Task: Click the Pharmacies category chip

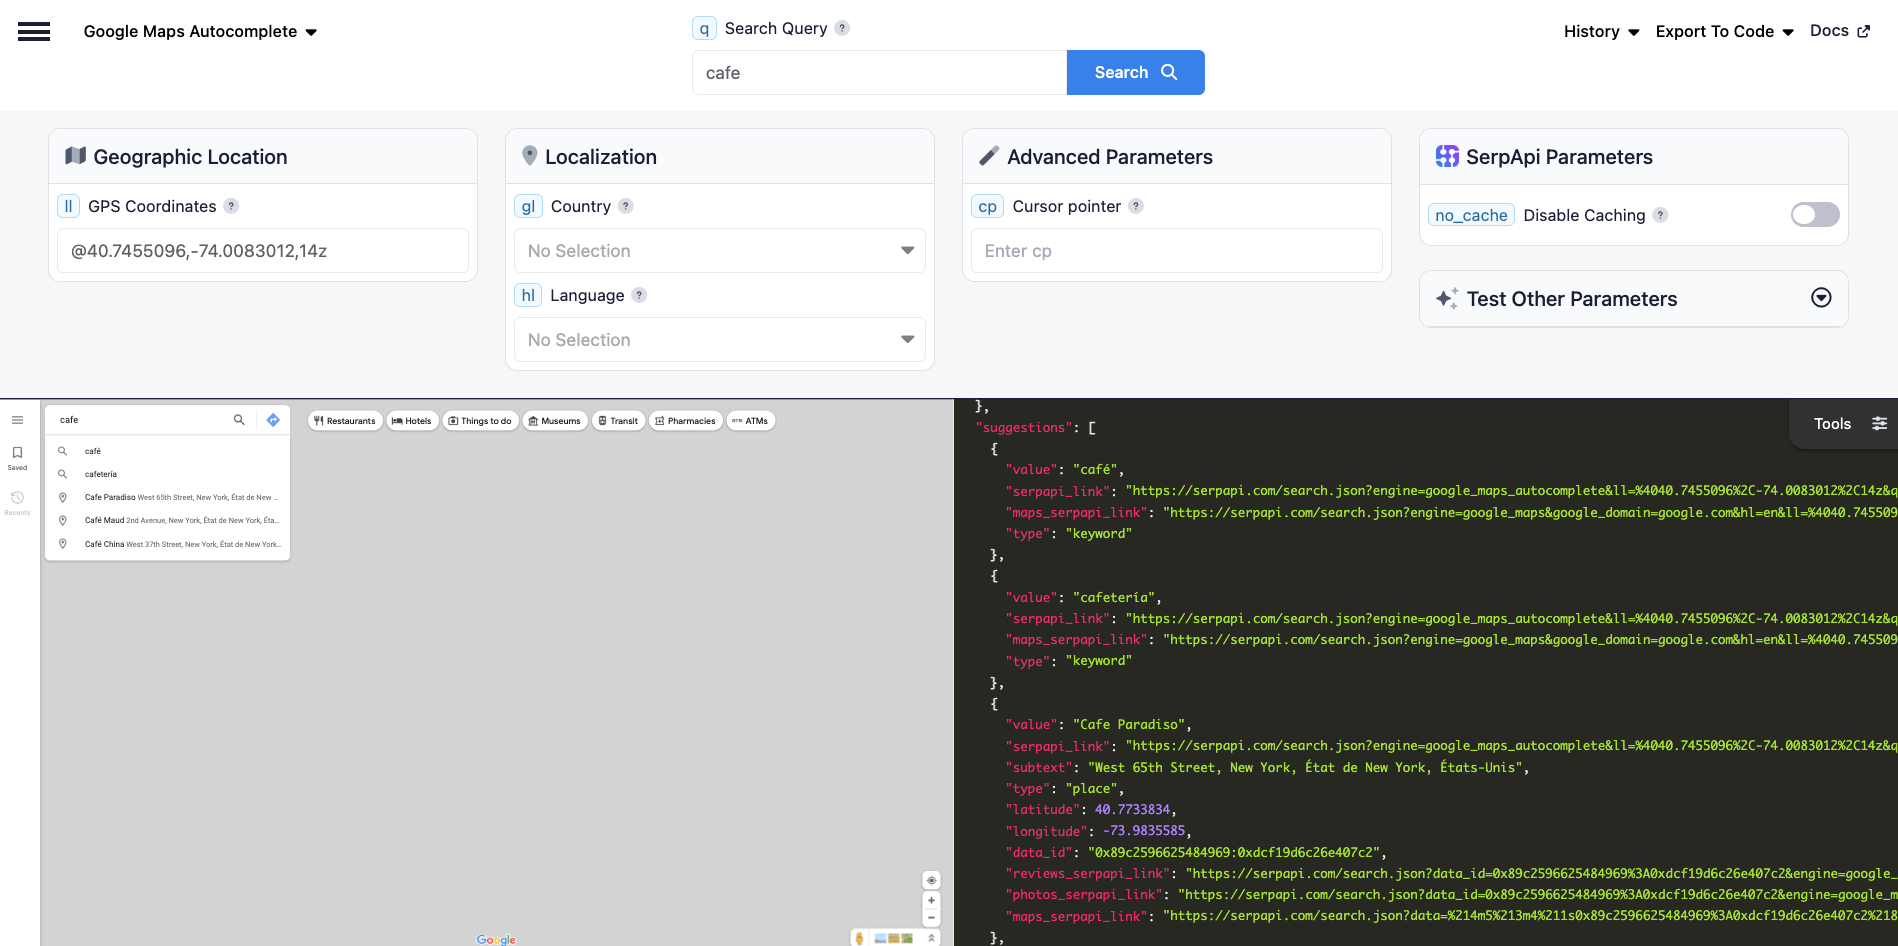Action: [686, 421]
